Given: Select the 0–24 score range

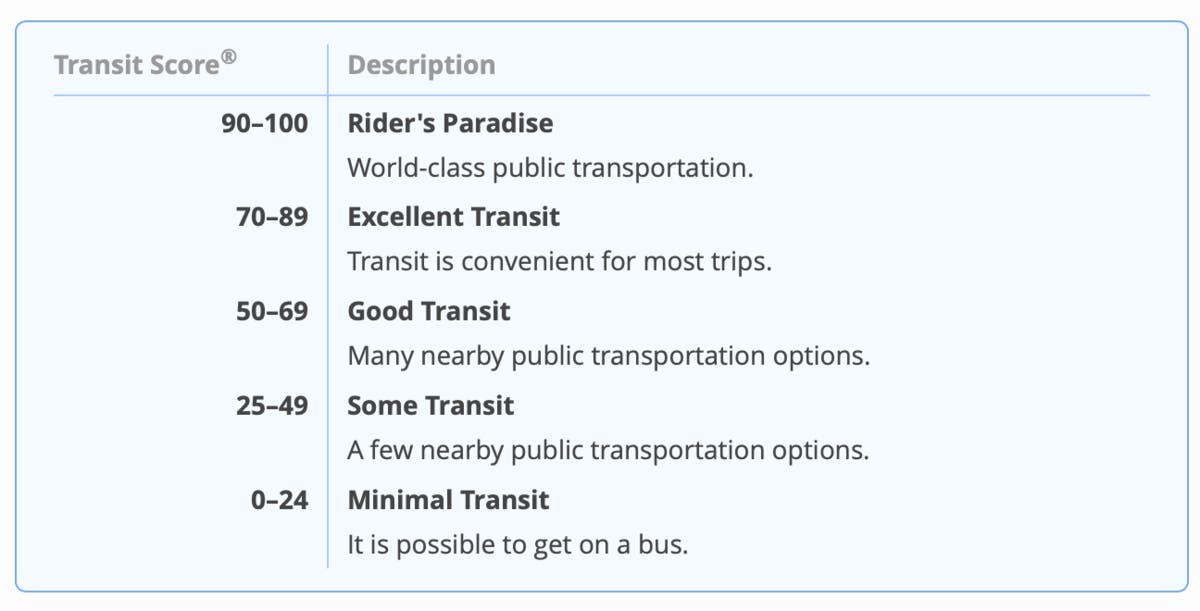Looking at the screenshot, I should (279, 499).
